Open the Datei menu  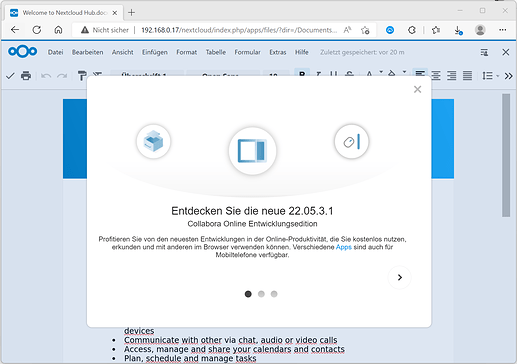tap(55, 52)
